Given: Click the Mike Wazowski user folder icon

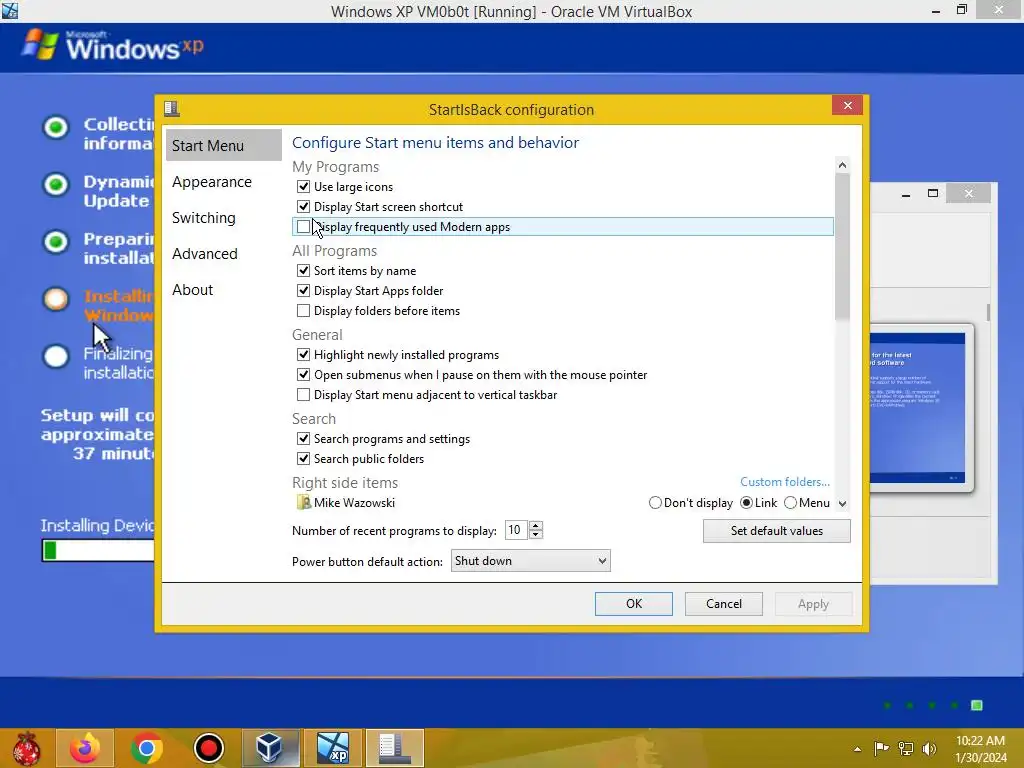Looking at the screenshot, I should [x=303, y=502].
